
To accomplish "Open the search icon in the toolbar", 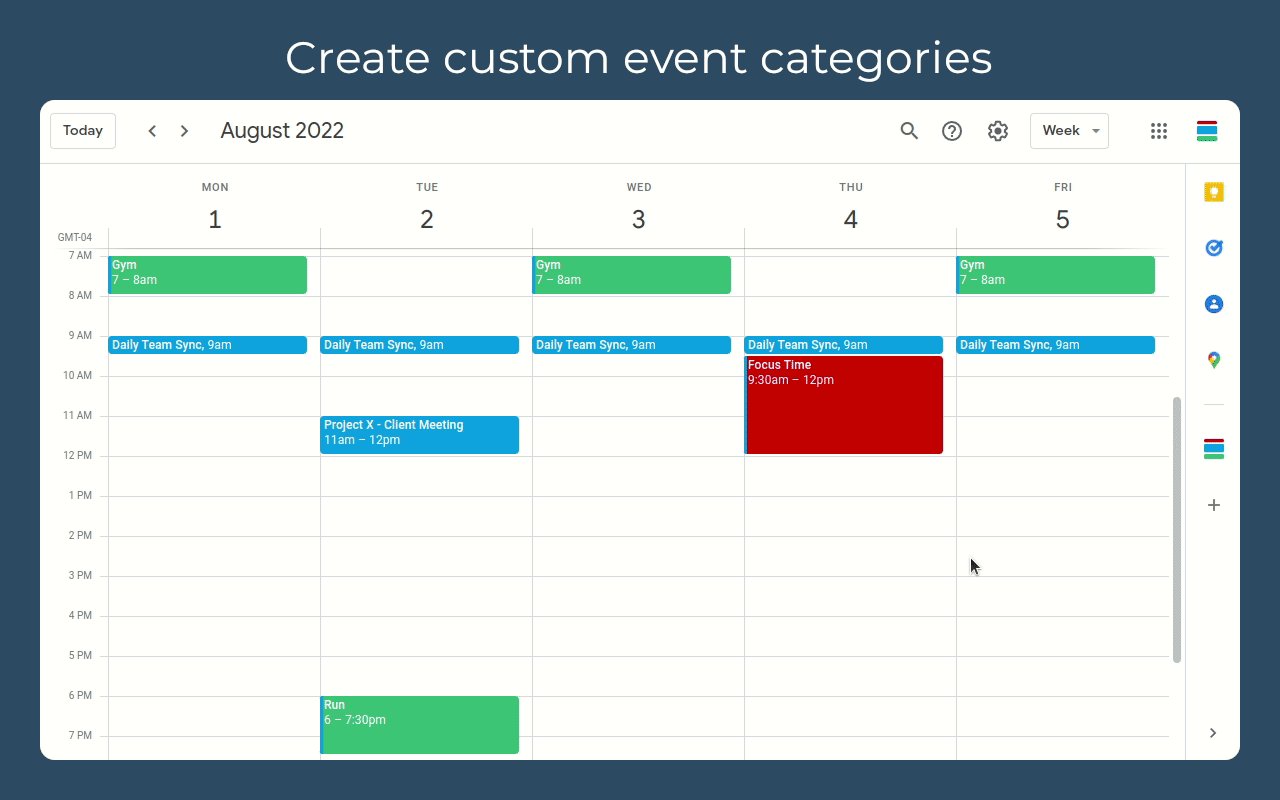I will (909, 130).
